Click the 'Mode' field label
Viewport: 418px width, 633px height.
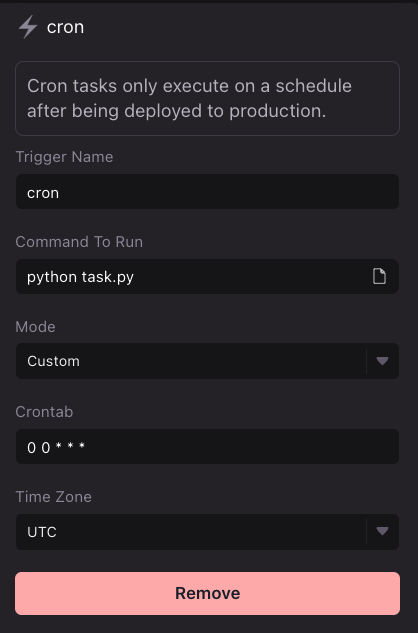tap(36, 327)
